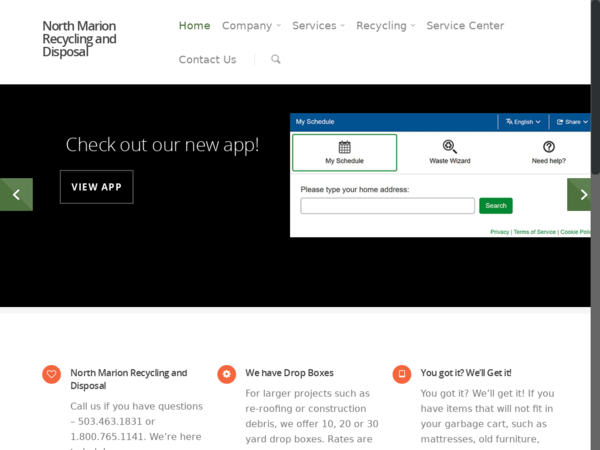Go to previous slide arrow
The width and height of the screenshot is (600, 450).
point(16,194)
